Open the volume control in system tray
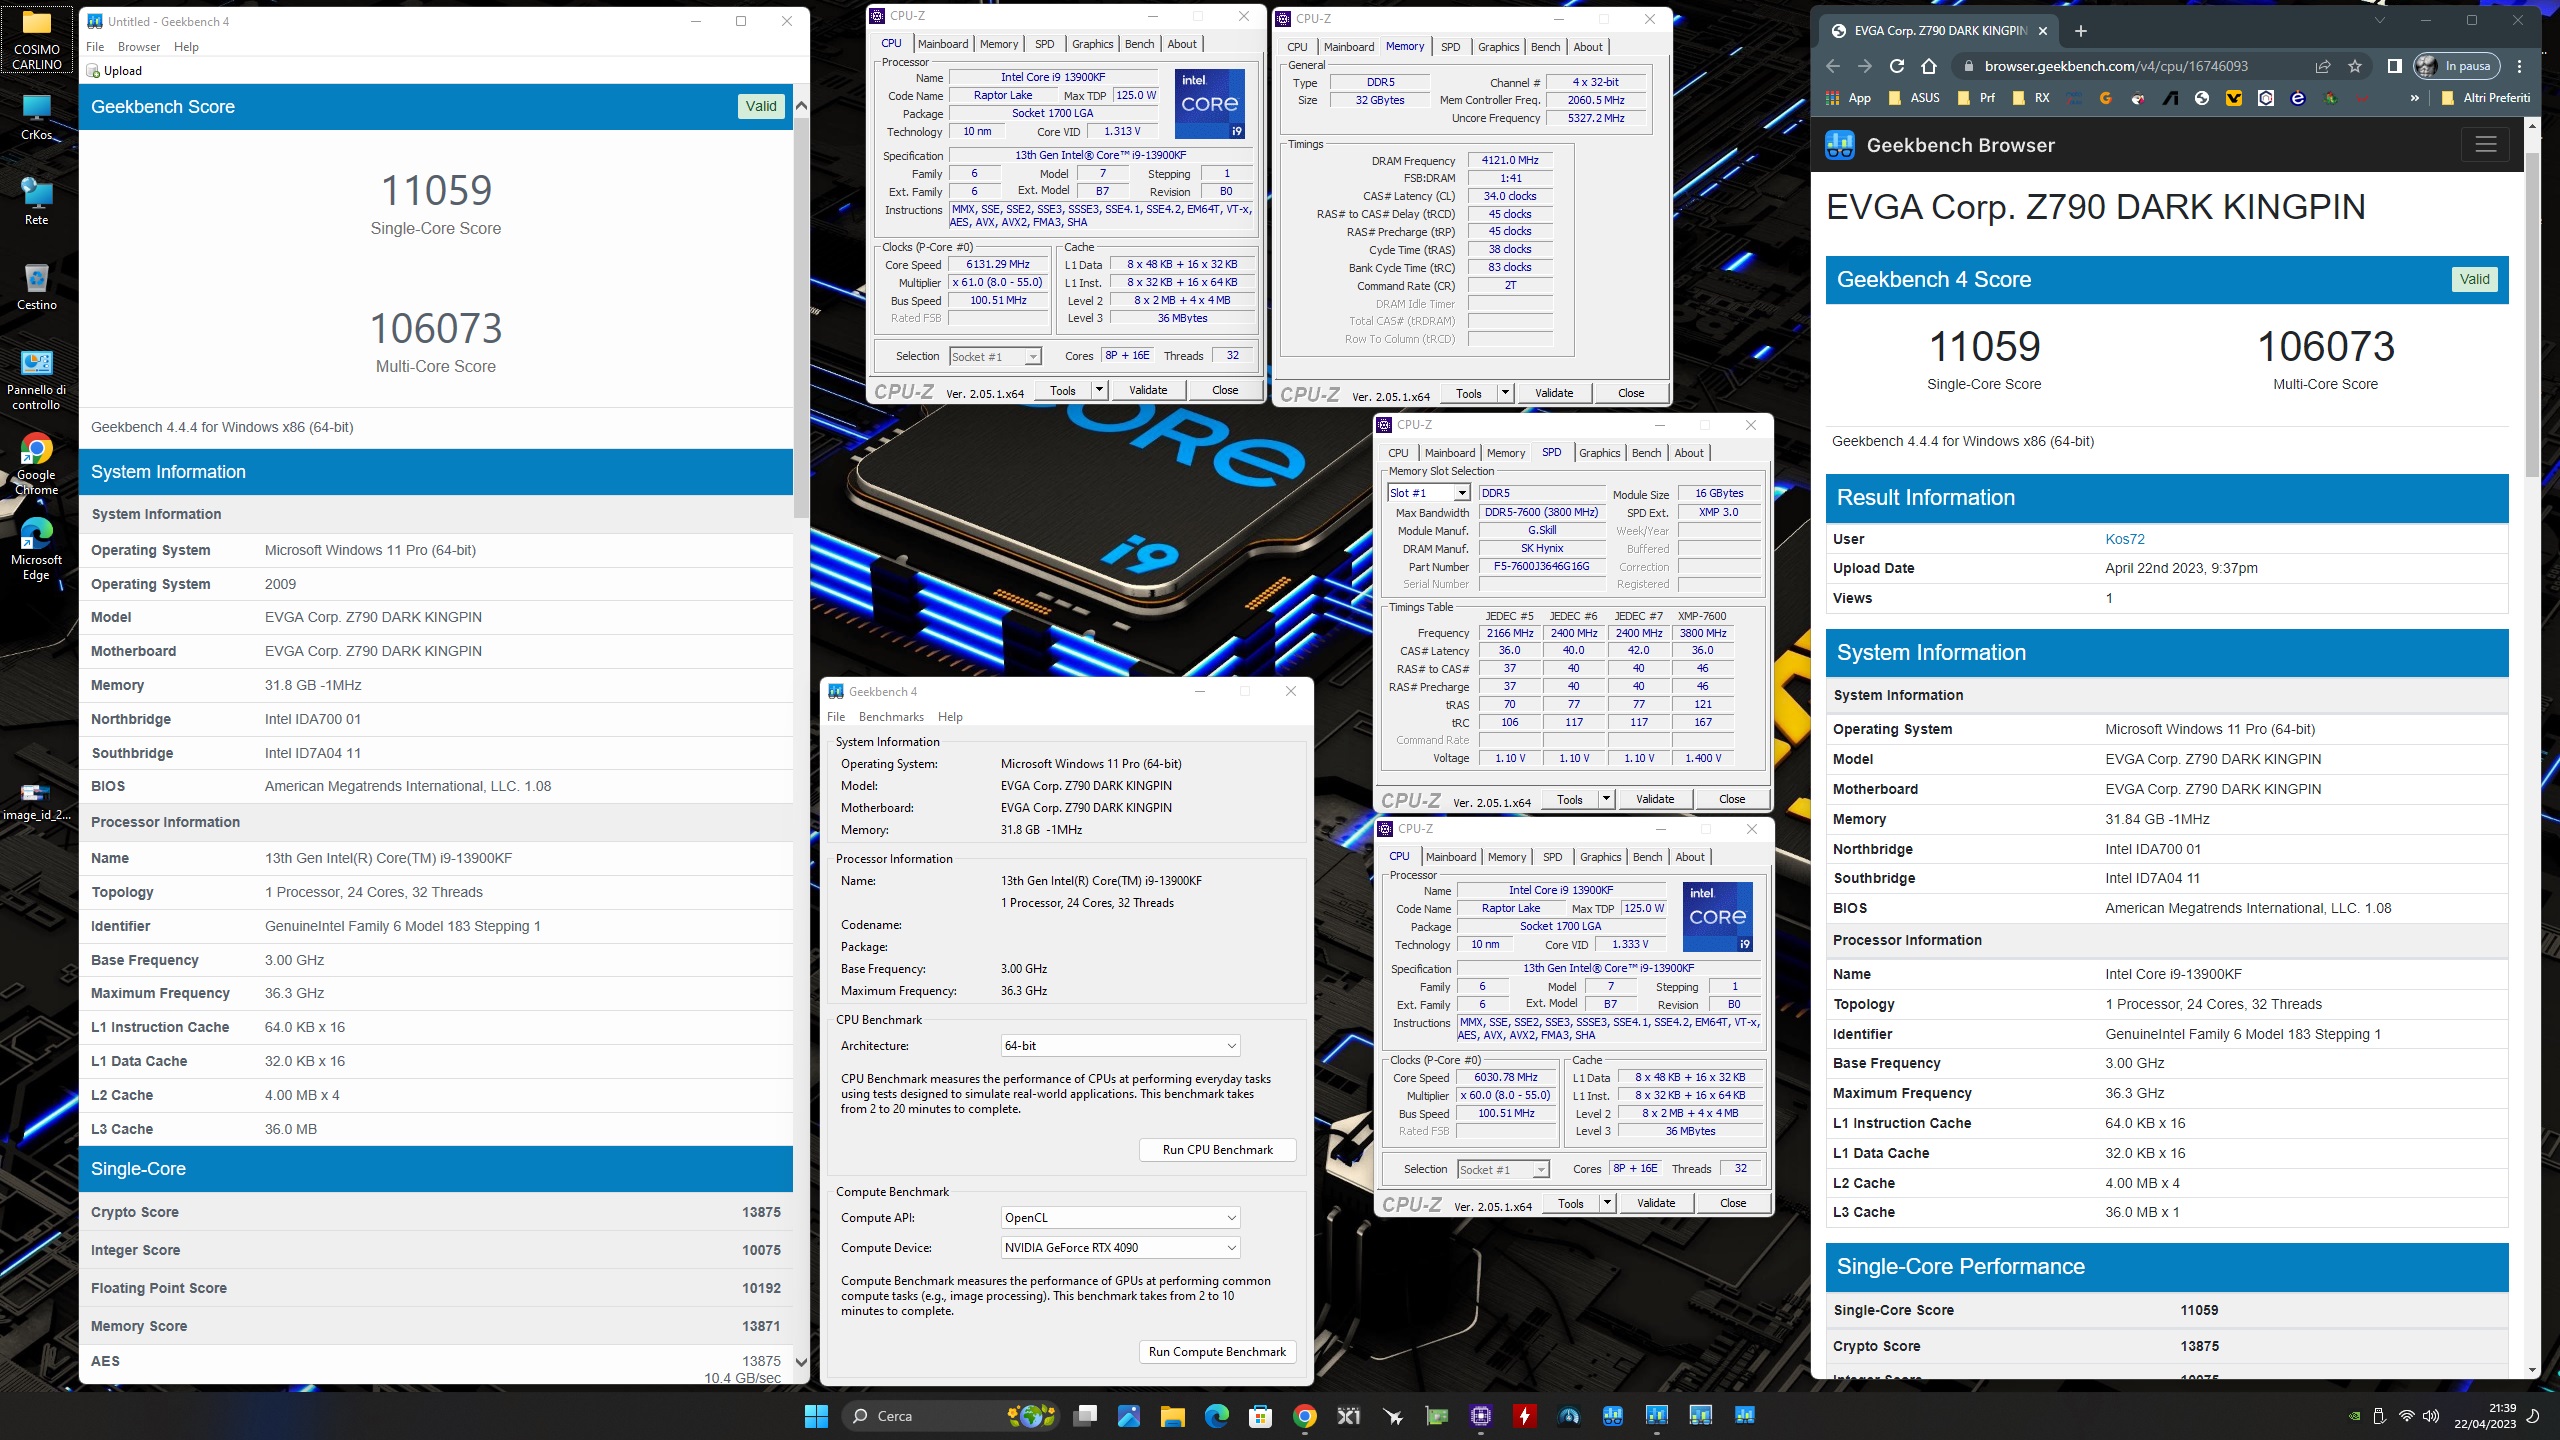2560x1440 pixels. pyautogui.click(x=2431, y=1416)
